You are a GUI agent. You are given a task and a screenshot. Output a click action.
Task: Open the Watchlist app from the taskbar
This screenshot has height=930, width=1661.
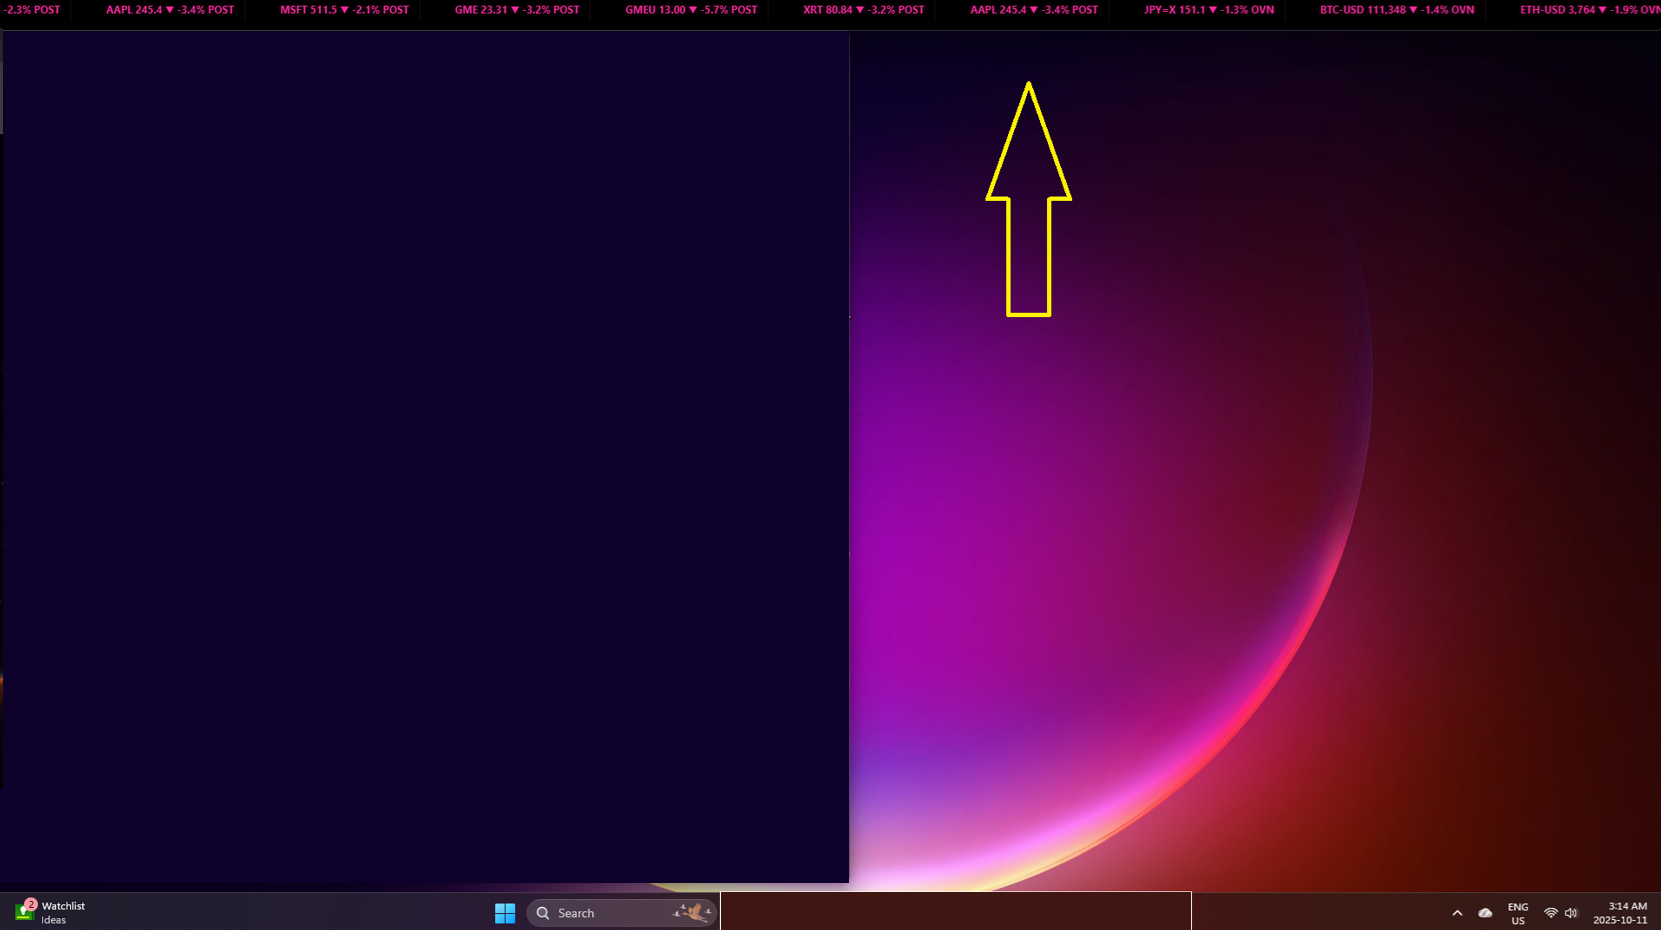click(23, 911)
